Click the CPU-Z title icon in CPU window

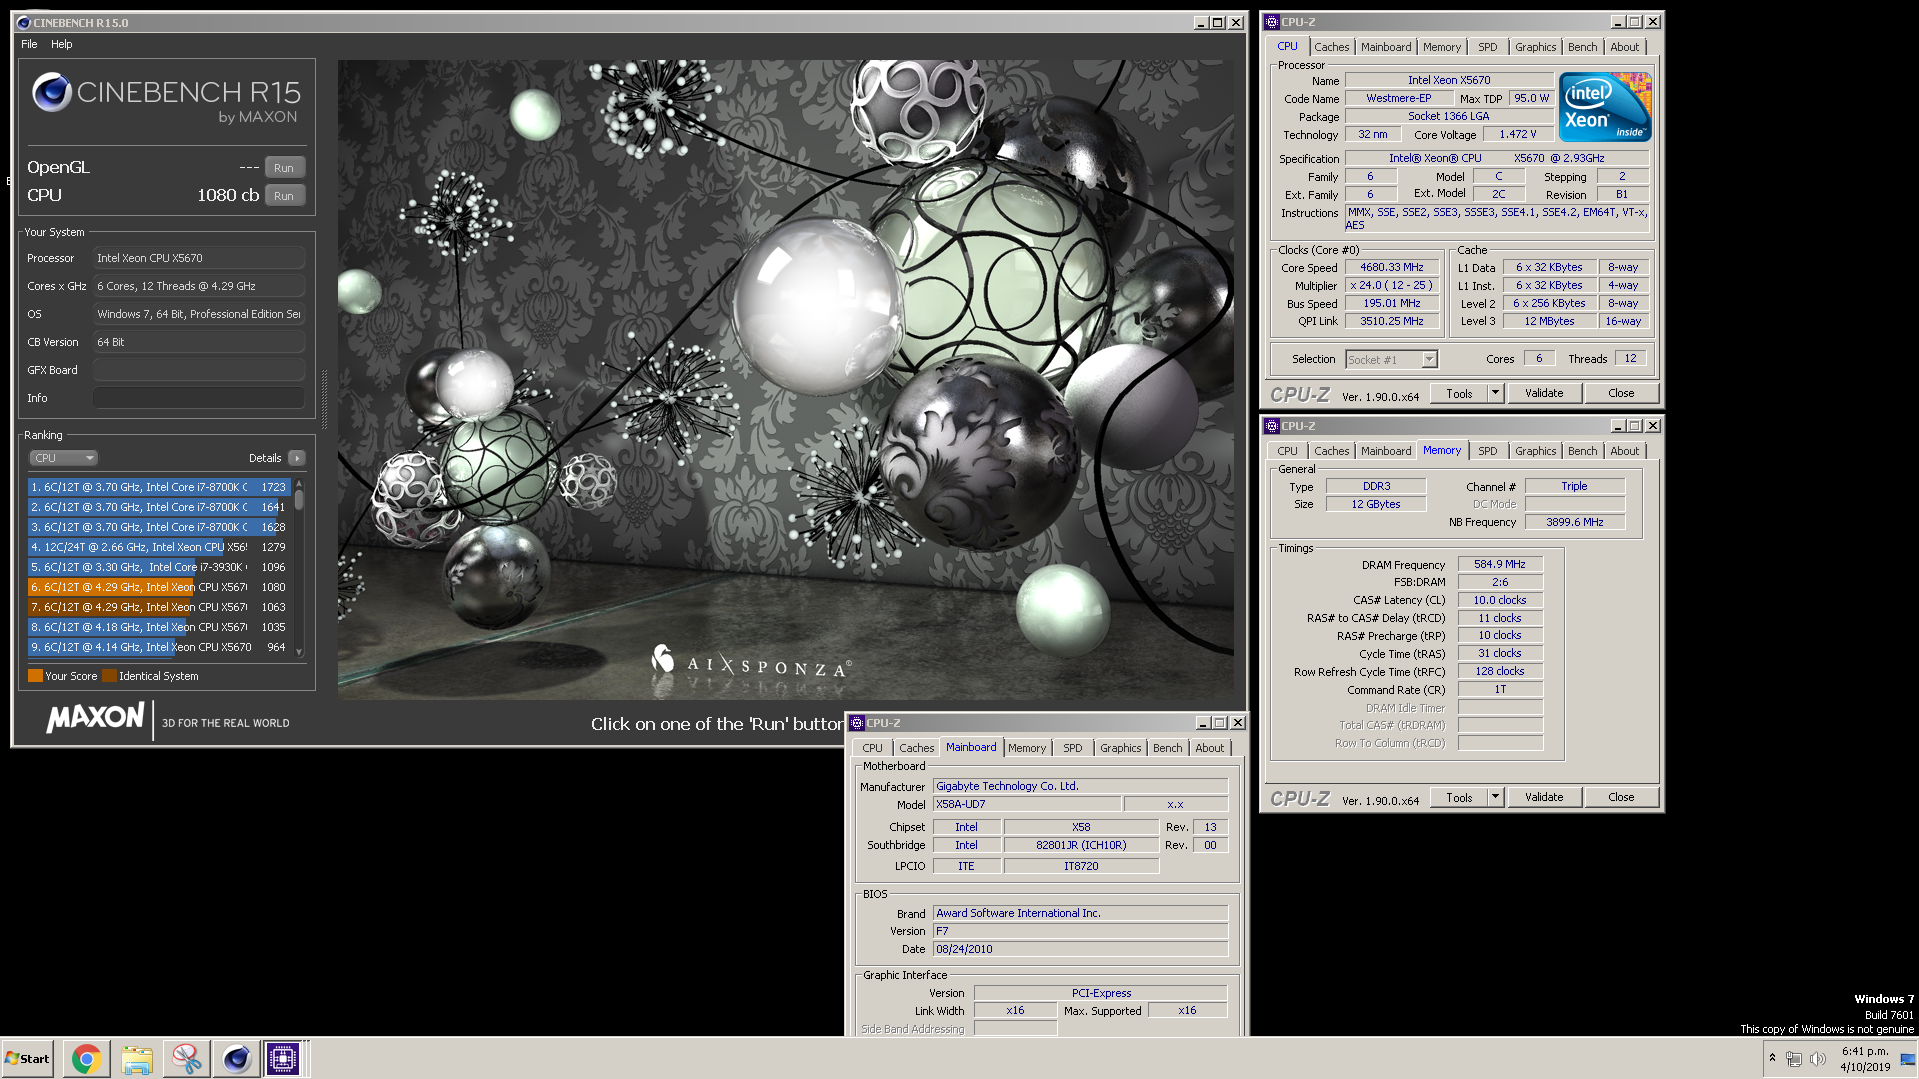(1272, 22)
